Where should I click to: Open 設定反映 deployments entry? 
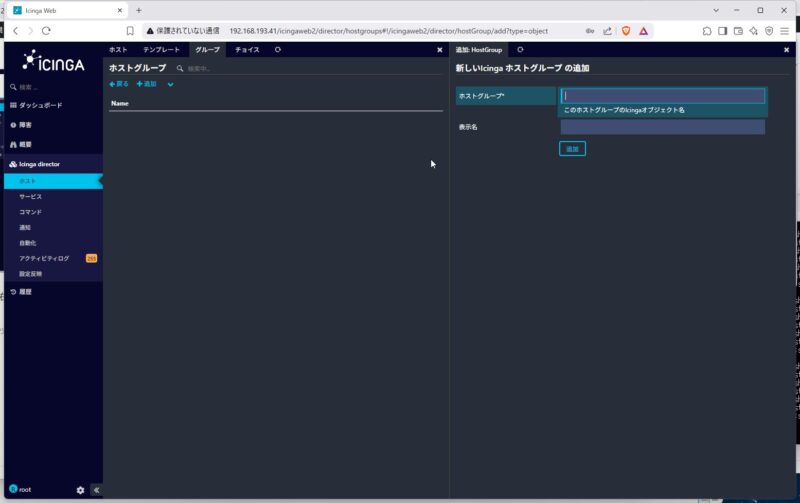(31, 274)
